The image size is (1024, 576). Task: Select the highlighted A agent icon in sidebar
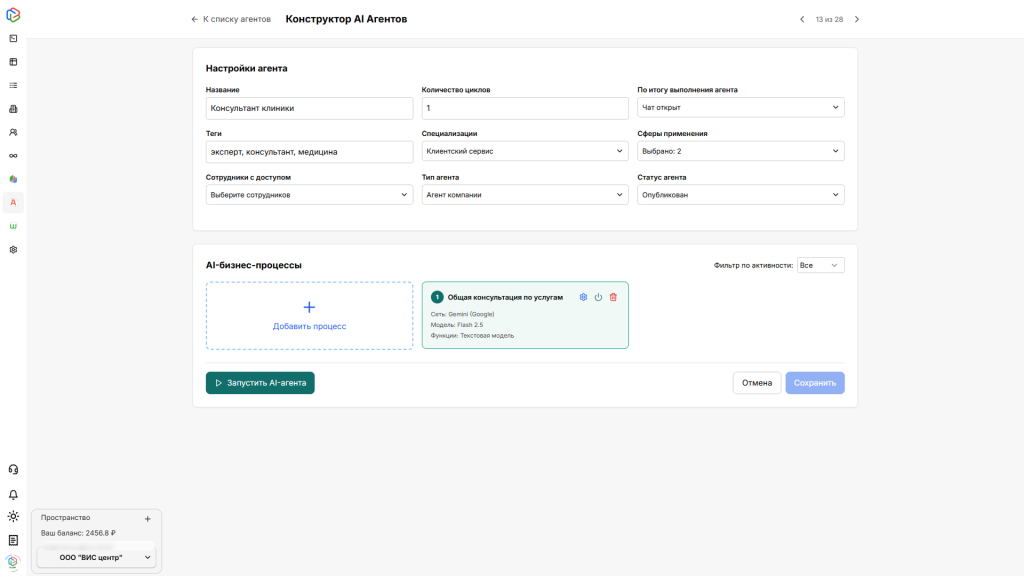point(12,202)
